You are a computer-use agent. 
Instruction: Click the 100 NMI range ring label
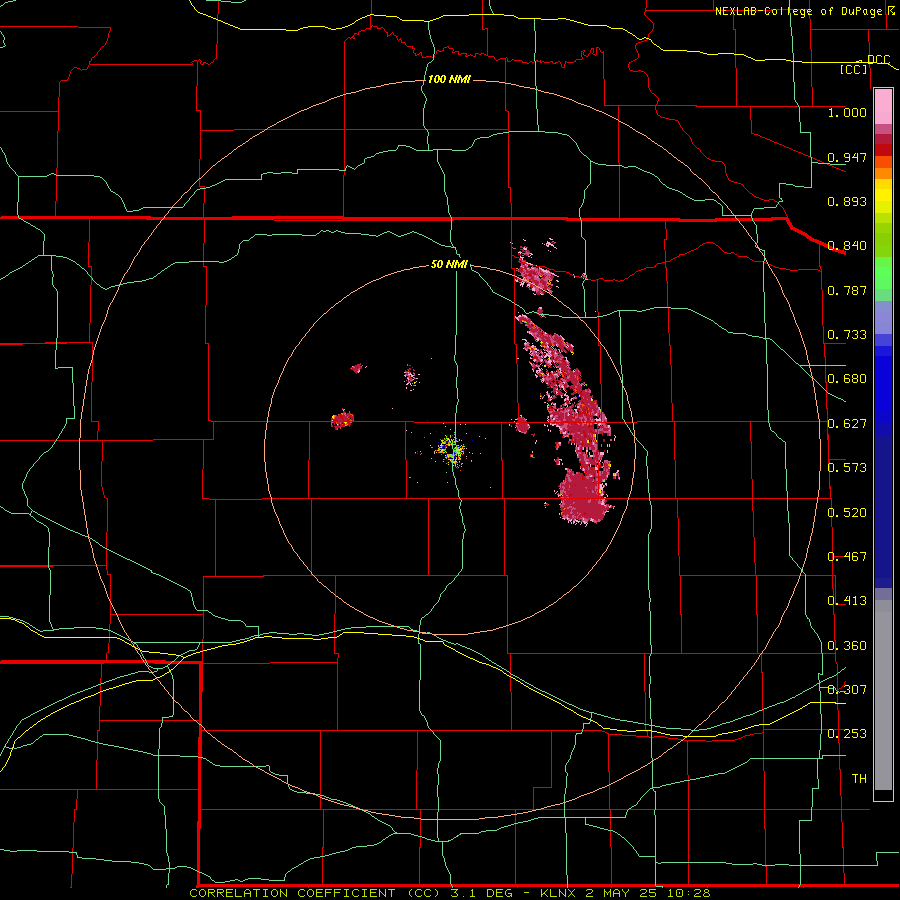coord(449,79)
